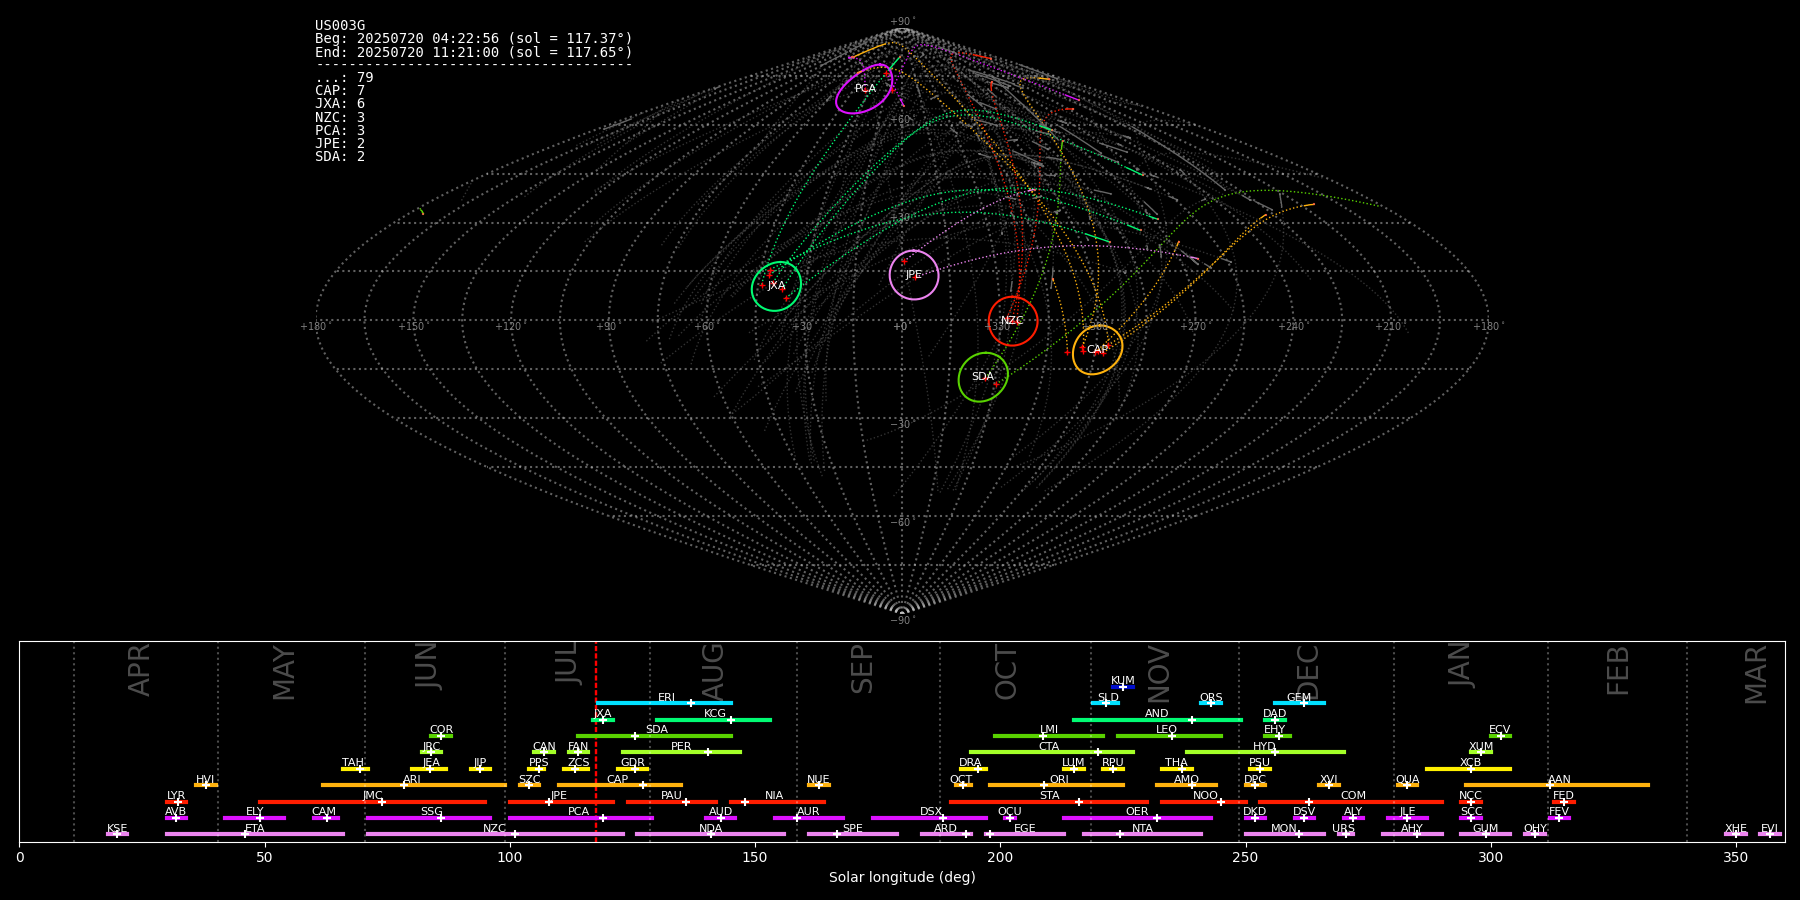Click the pink ETA shower bar in timeline

(x=254, y=834)
